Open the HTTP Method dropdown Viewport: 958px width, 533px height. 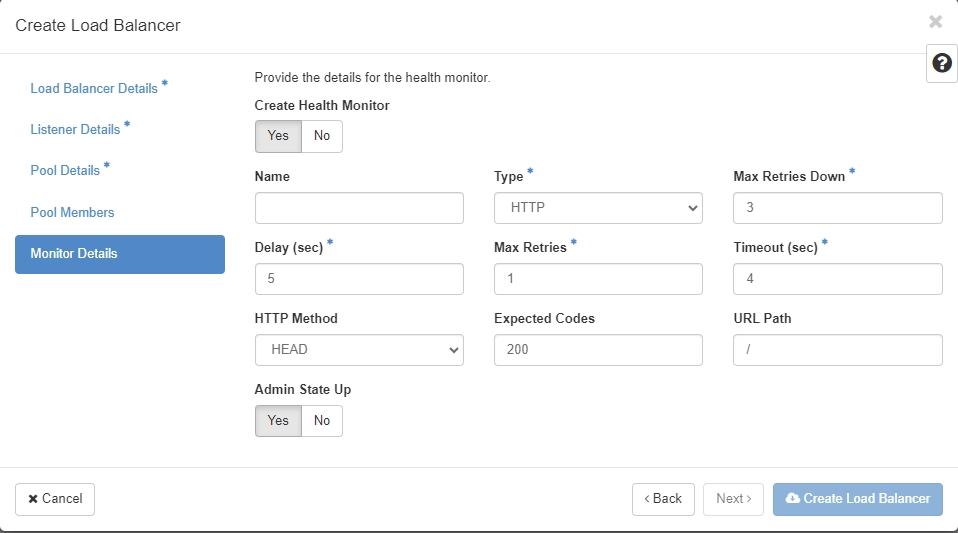pos(359,350)
